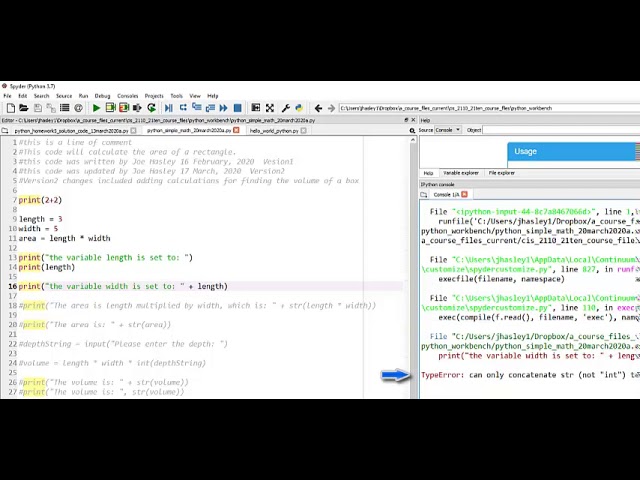Click browse tabs icon in IPython console
Viewport: 640px width, 480px height.
(x=424, y=195)
